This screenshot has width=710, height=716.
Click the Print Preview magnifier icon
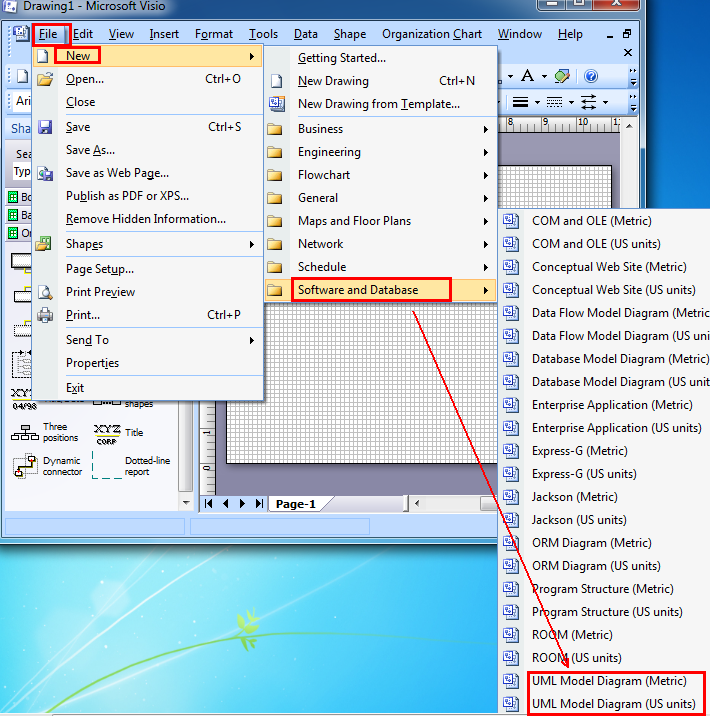pos(45,292)
